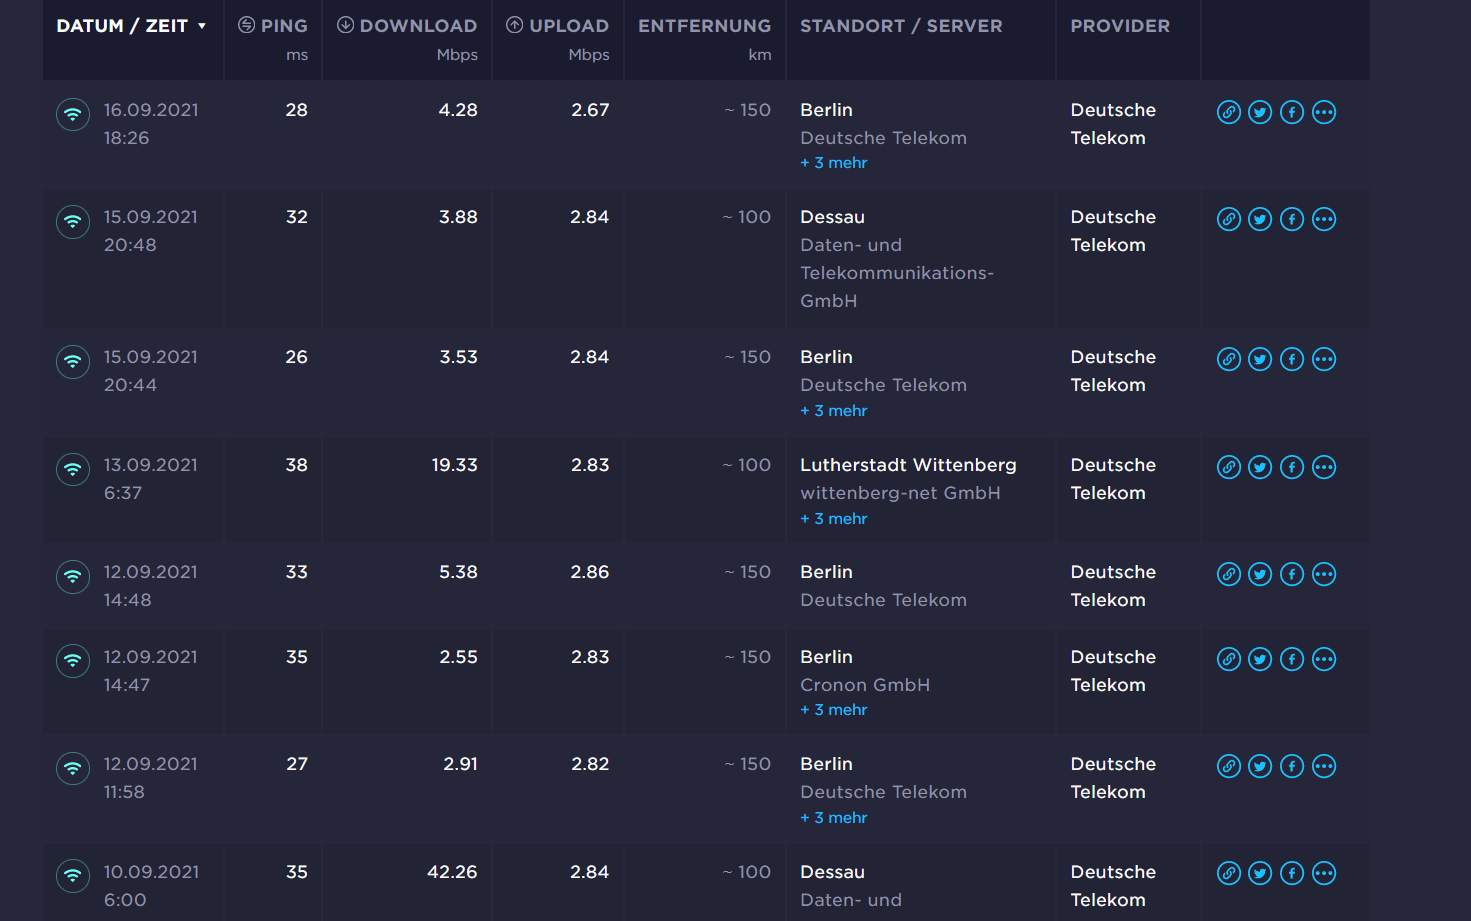Open more options for 13.09.2021 6:37 result
The width and height of the screenshot is (1471, 921).
coord(1324,467)
